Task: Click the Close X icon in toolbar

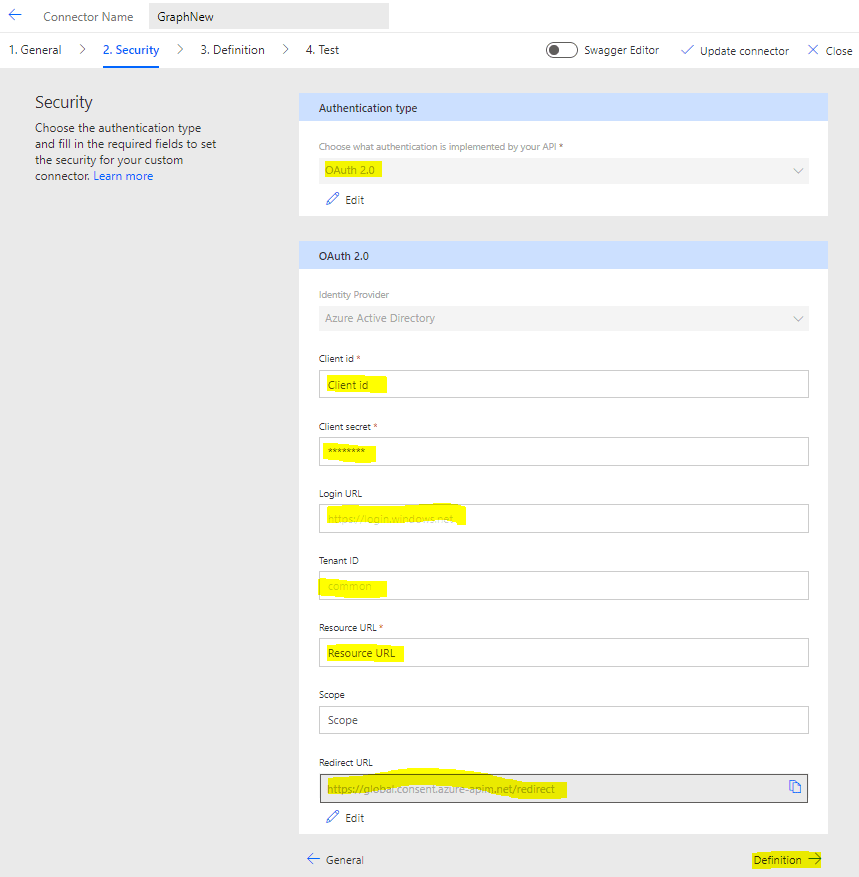Action: tap(813, 50)
